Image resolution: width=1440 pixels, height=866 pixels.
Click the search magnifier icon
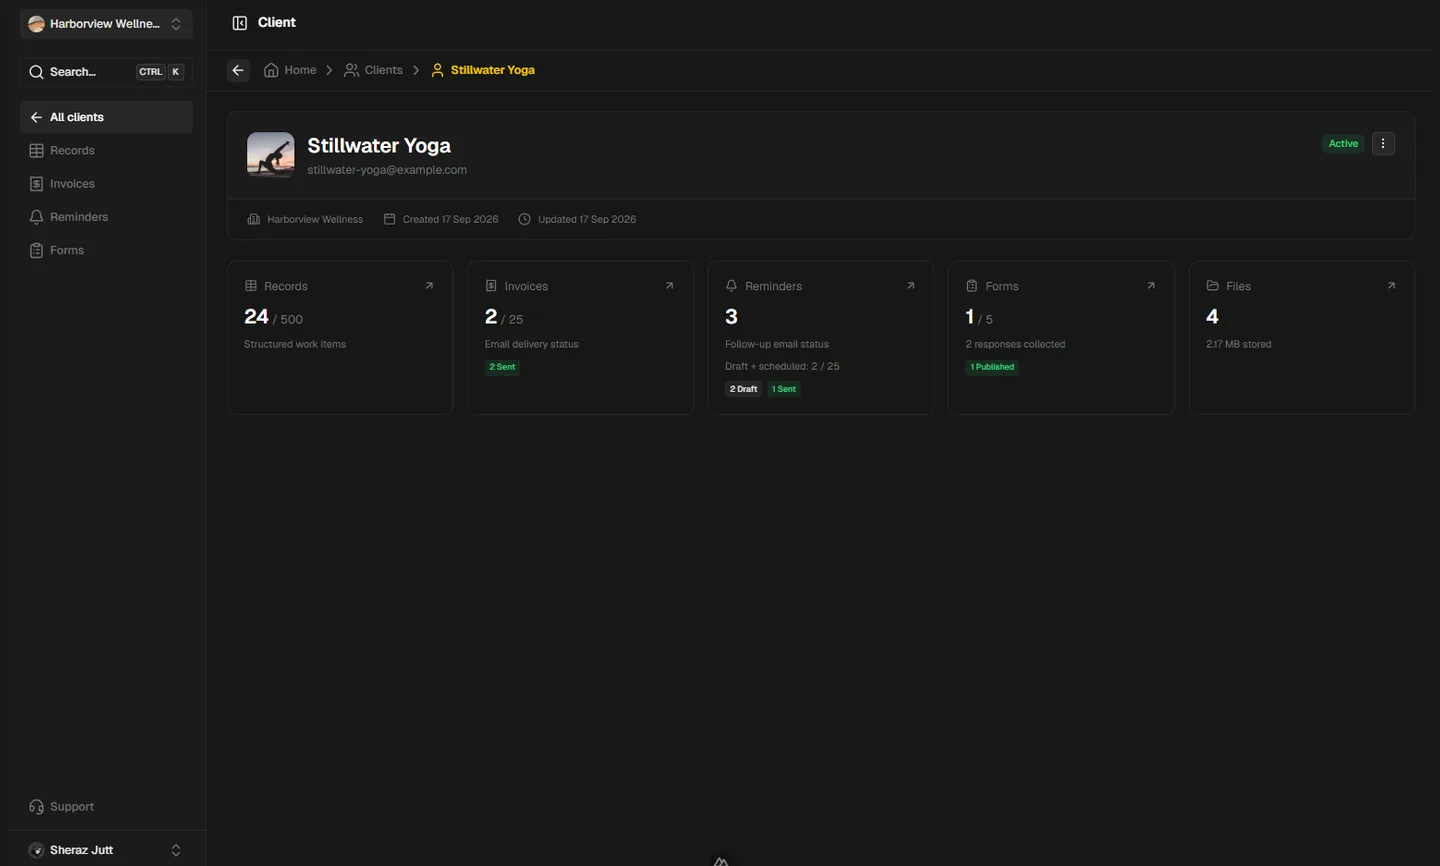[x=36, y=72]
